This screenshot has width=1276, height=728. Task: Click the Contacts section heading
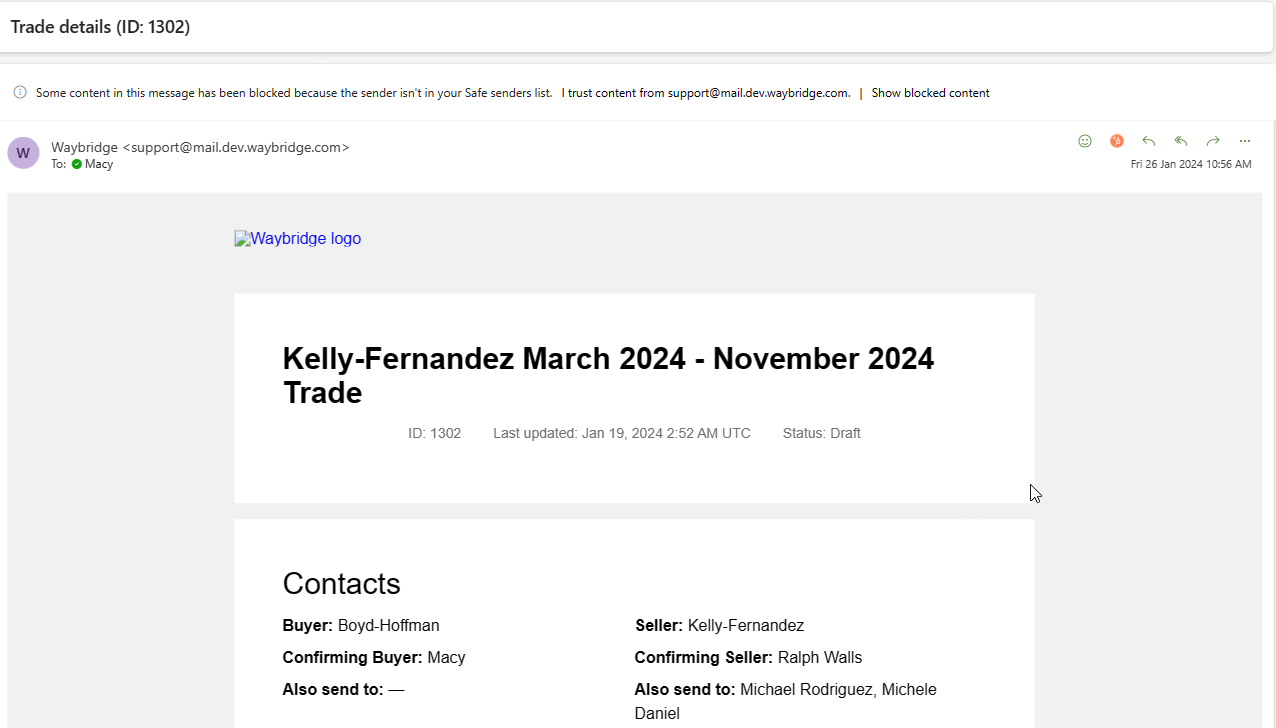coord(341,584)
